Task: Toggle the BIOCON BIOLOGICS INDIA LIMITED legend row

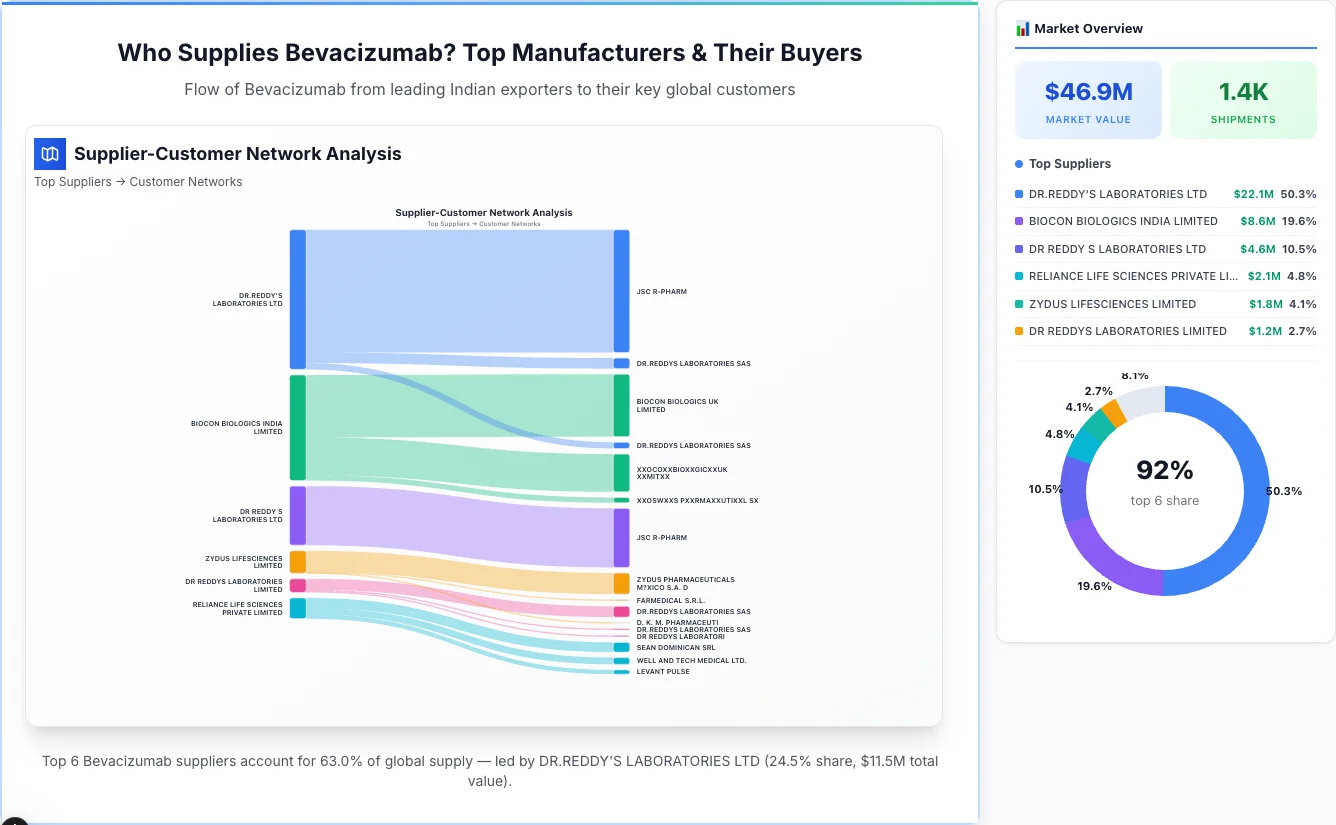Action: coord(1150,221)
